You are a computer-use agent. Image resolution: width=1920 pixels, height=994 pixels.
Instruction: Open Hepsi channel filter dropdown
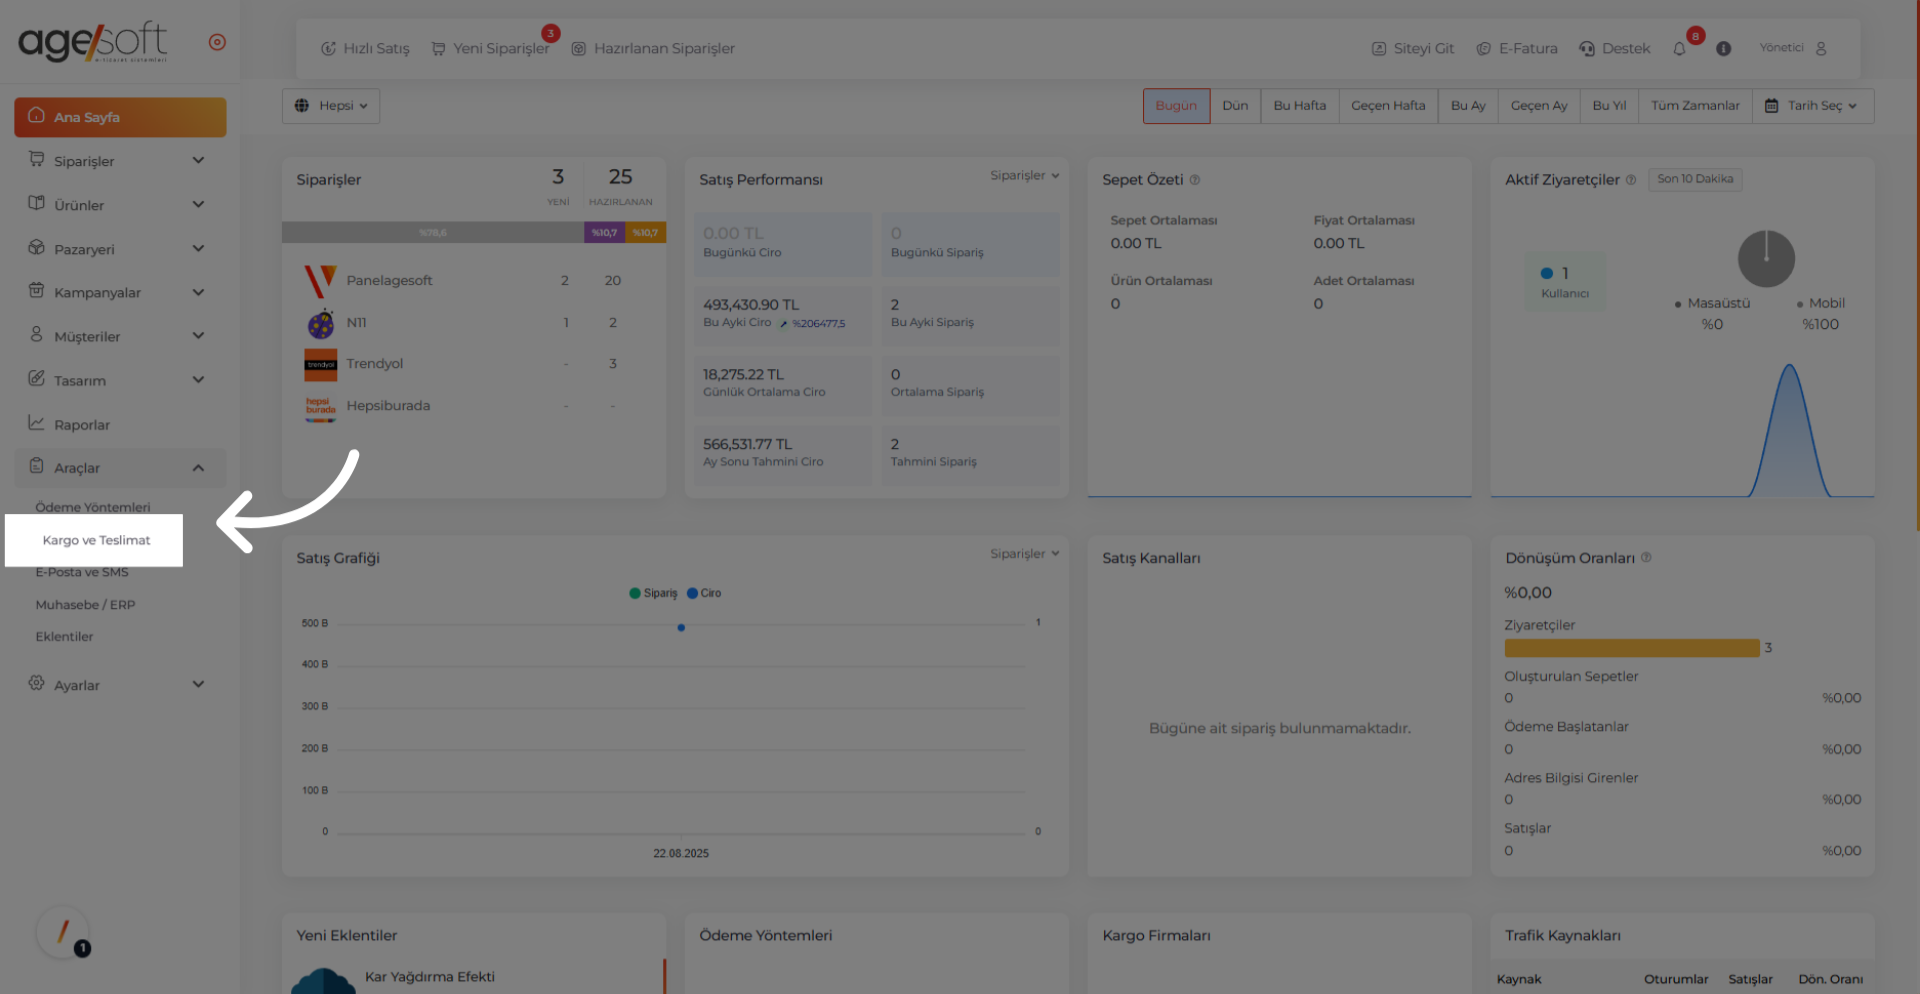tap(331, 106)
